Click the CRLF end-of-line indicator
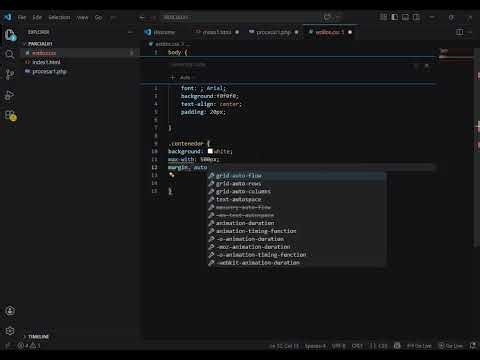This screenshot has width=480, height=360. click(357, 346)
